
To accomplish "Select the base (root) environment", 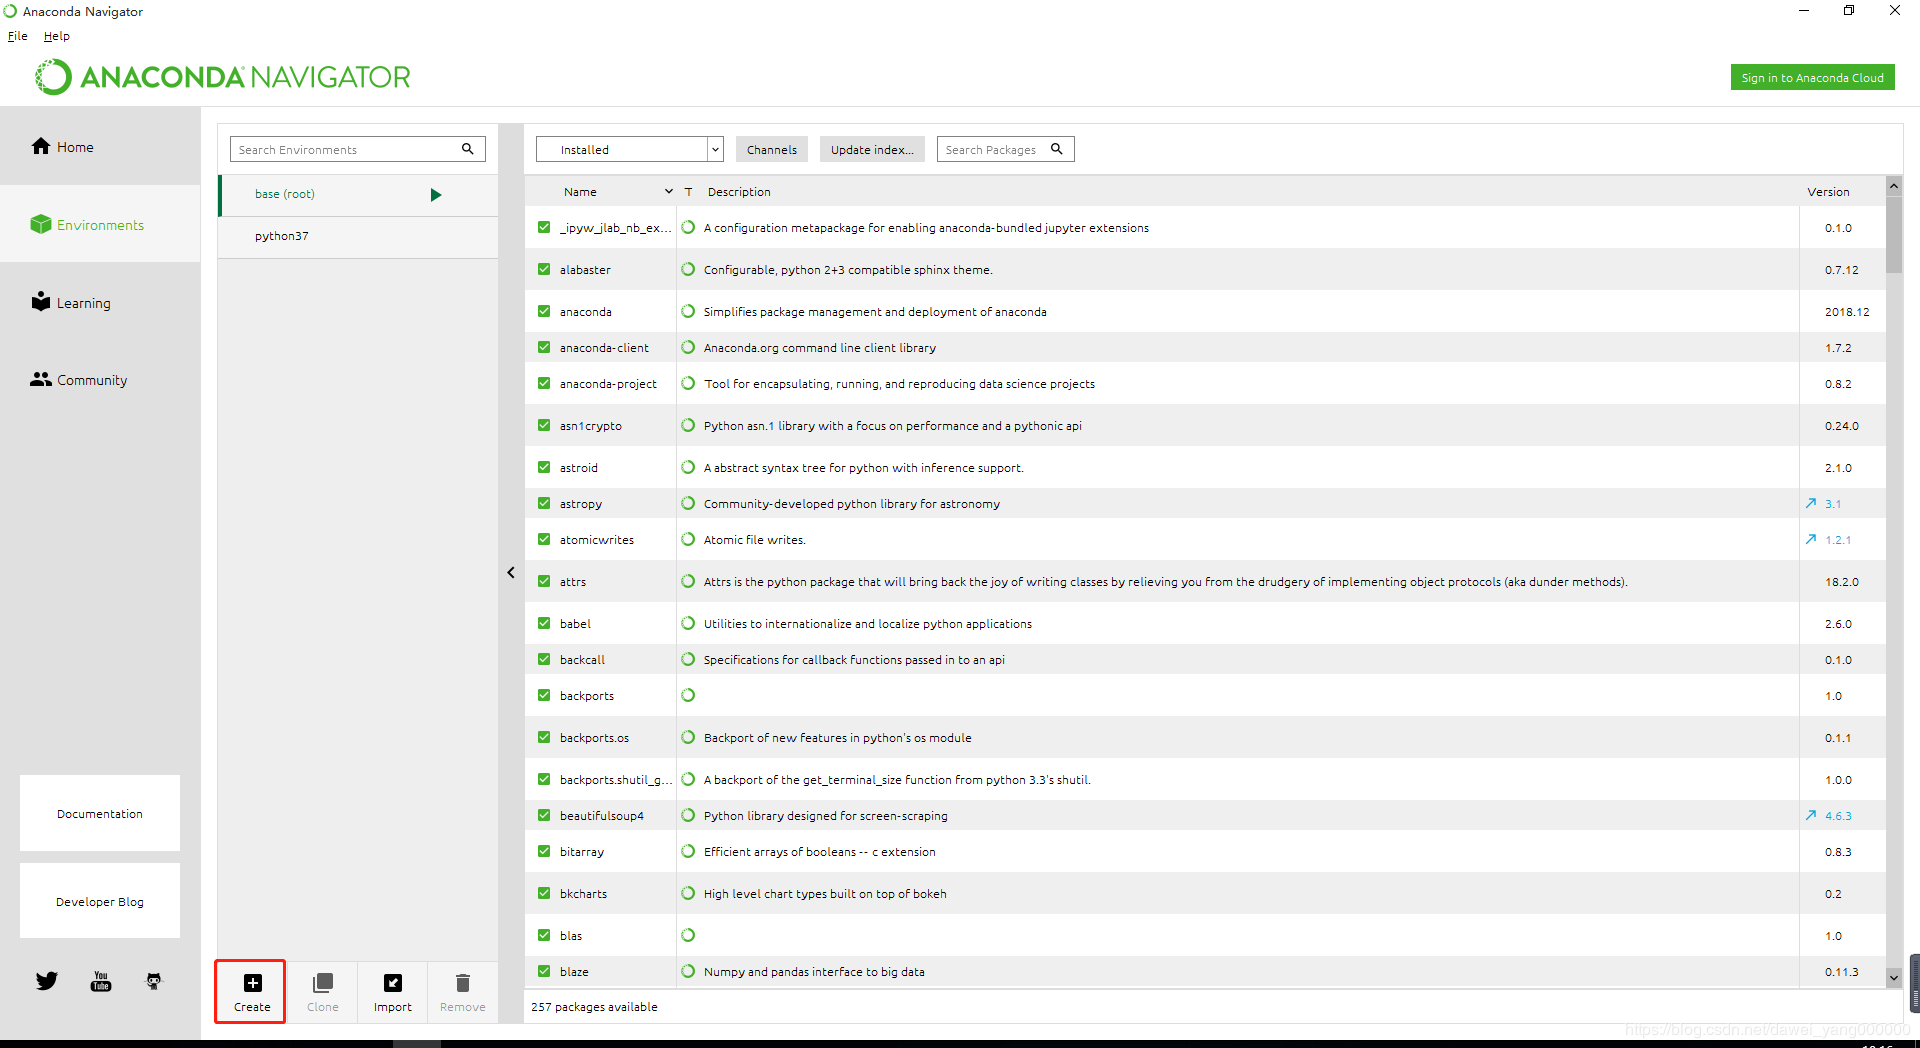I will [358, 195].
